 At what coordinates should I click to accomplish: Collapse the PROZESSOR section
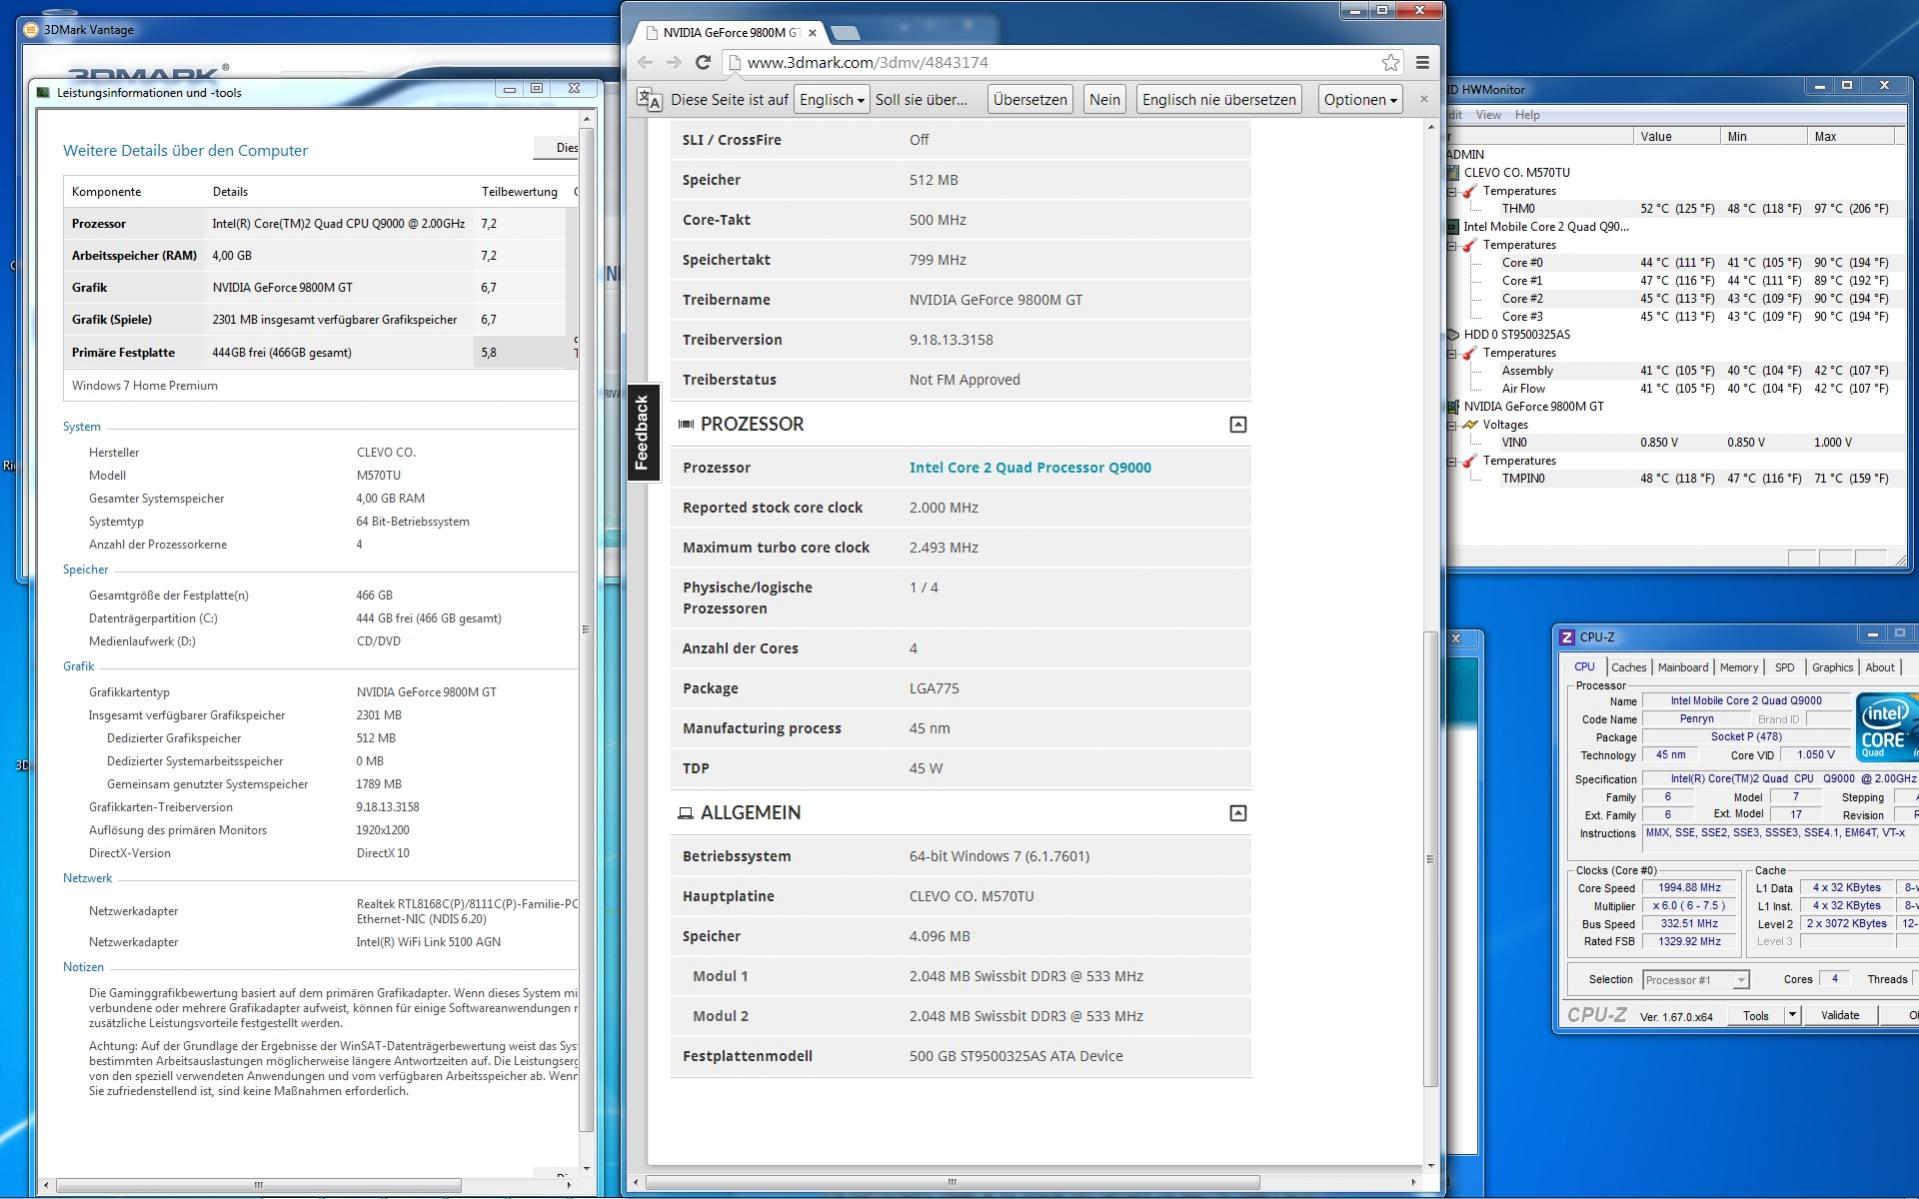click(1238, 424)
